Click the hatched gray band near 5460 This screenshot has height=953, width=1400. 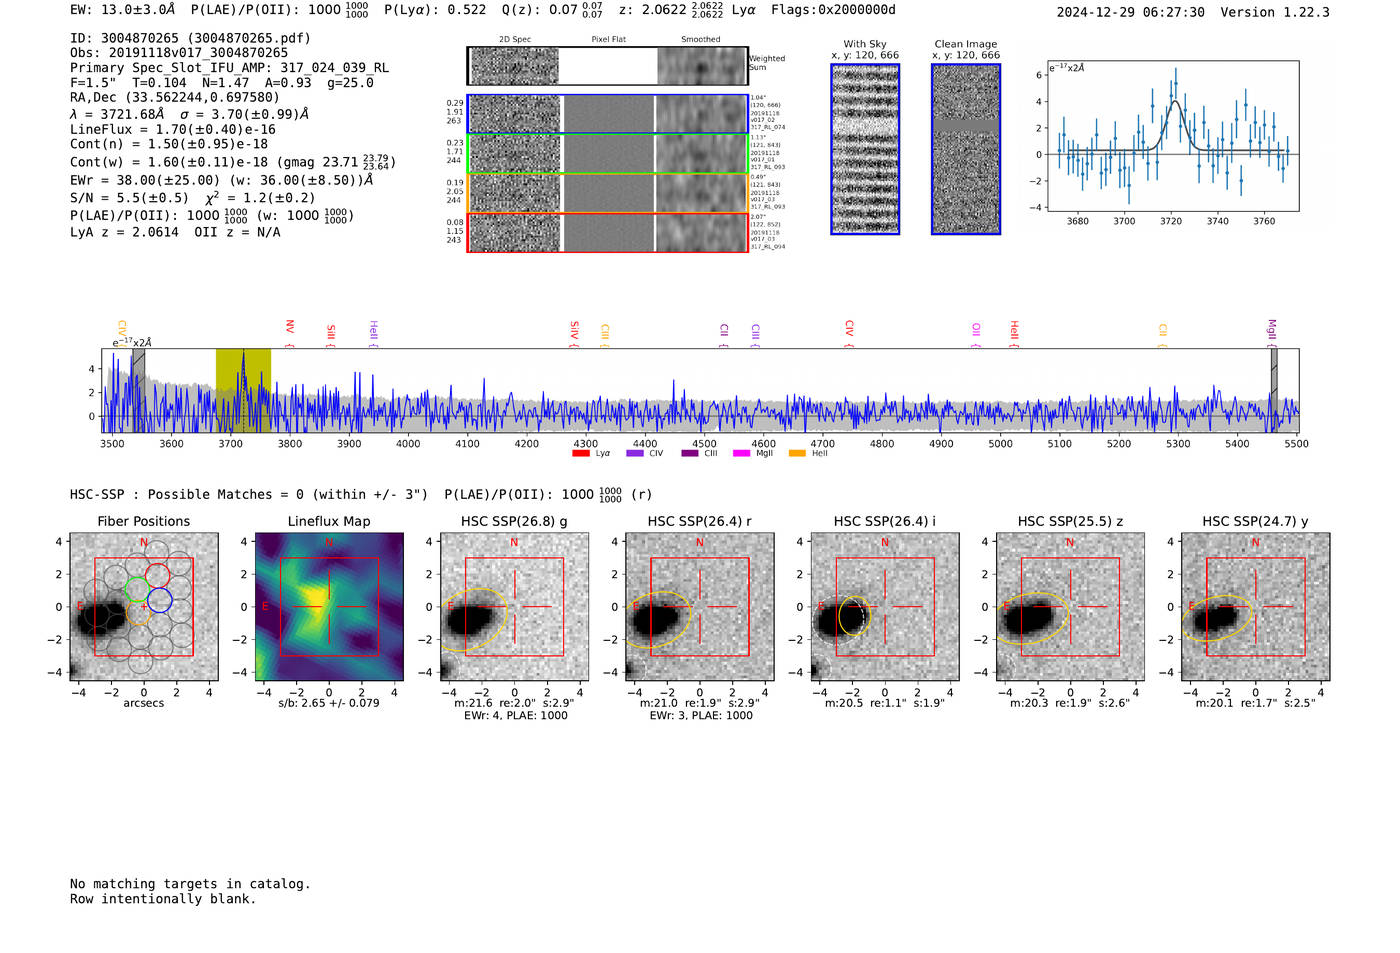(1274, 390)
